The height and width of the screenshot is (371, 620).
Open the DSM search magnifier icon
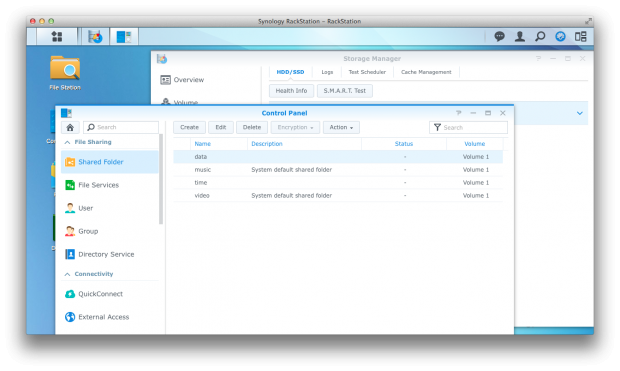click(x=540, y=37)
